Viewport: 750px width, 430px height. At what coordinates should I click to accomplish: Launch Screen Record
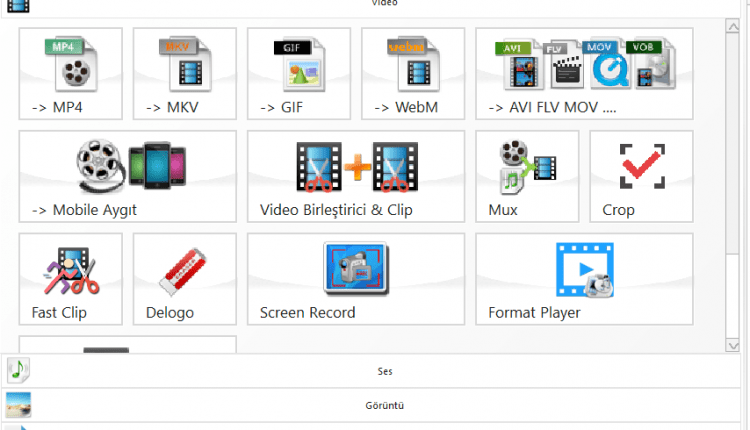point(356,279)
